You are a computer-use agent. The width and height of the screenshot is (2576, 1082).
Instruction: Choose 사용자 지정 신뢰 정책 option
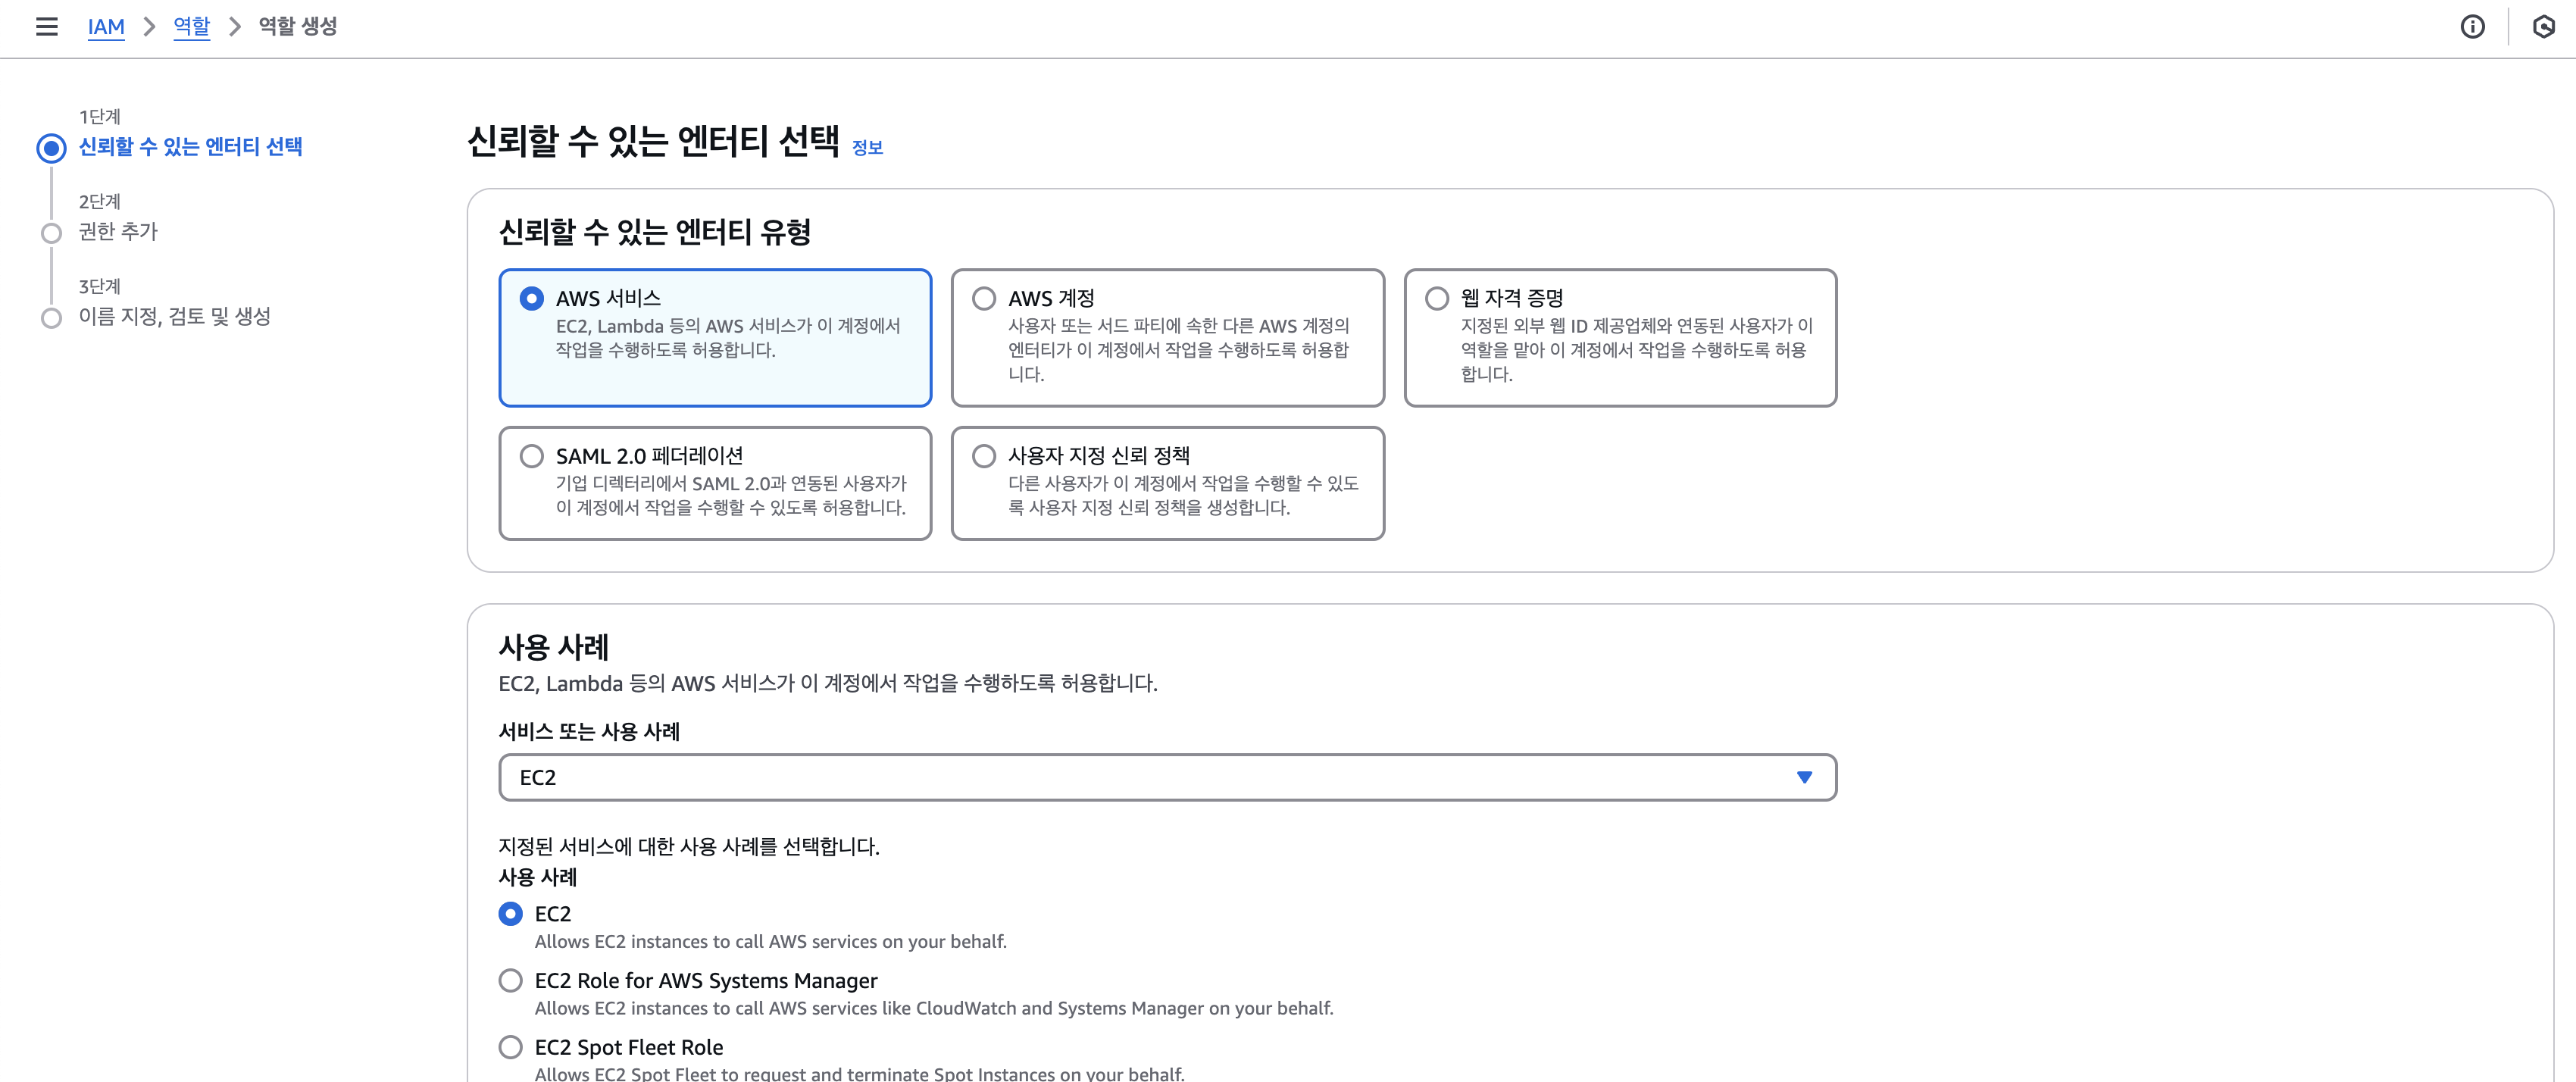coord(984,456)
